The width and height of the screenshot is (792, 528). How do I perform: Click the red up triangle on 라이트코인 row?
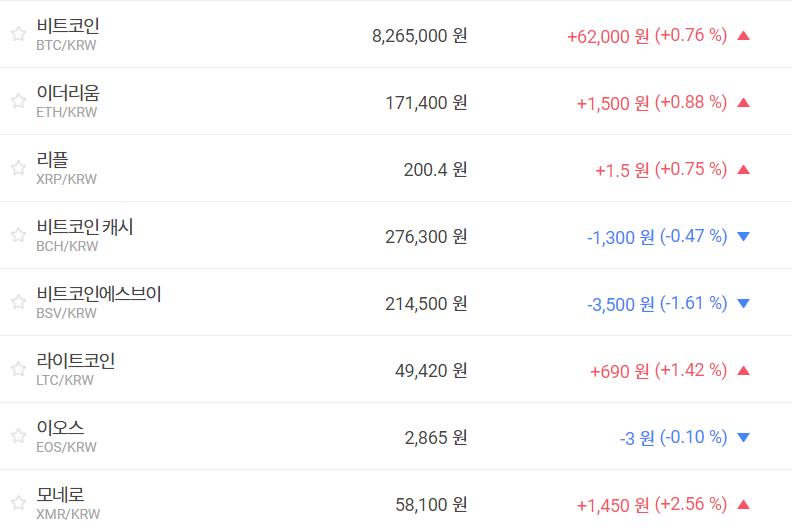pyautogui.click(x=743, y=371)
